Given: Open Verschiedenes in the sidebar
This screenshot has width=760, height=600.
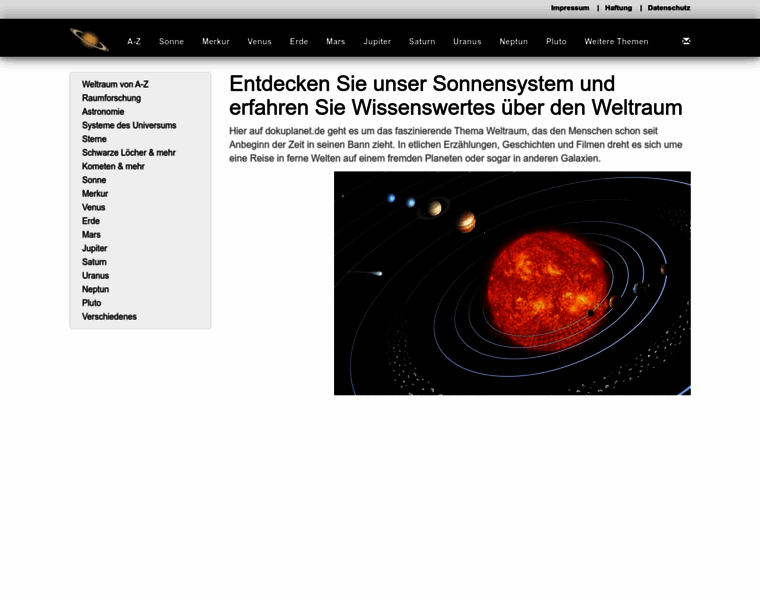Looking at the screenshot, I should [x=109, y=316].
